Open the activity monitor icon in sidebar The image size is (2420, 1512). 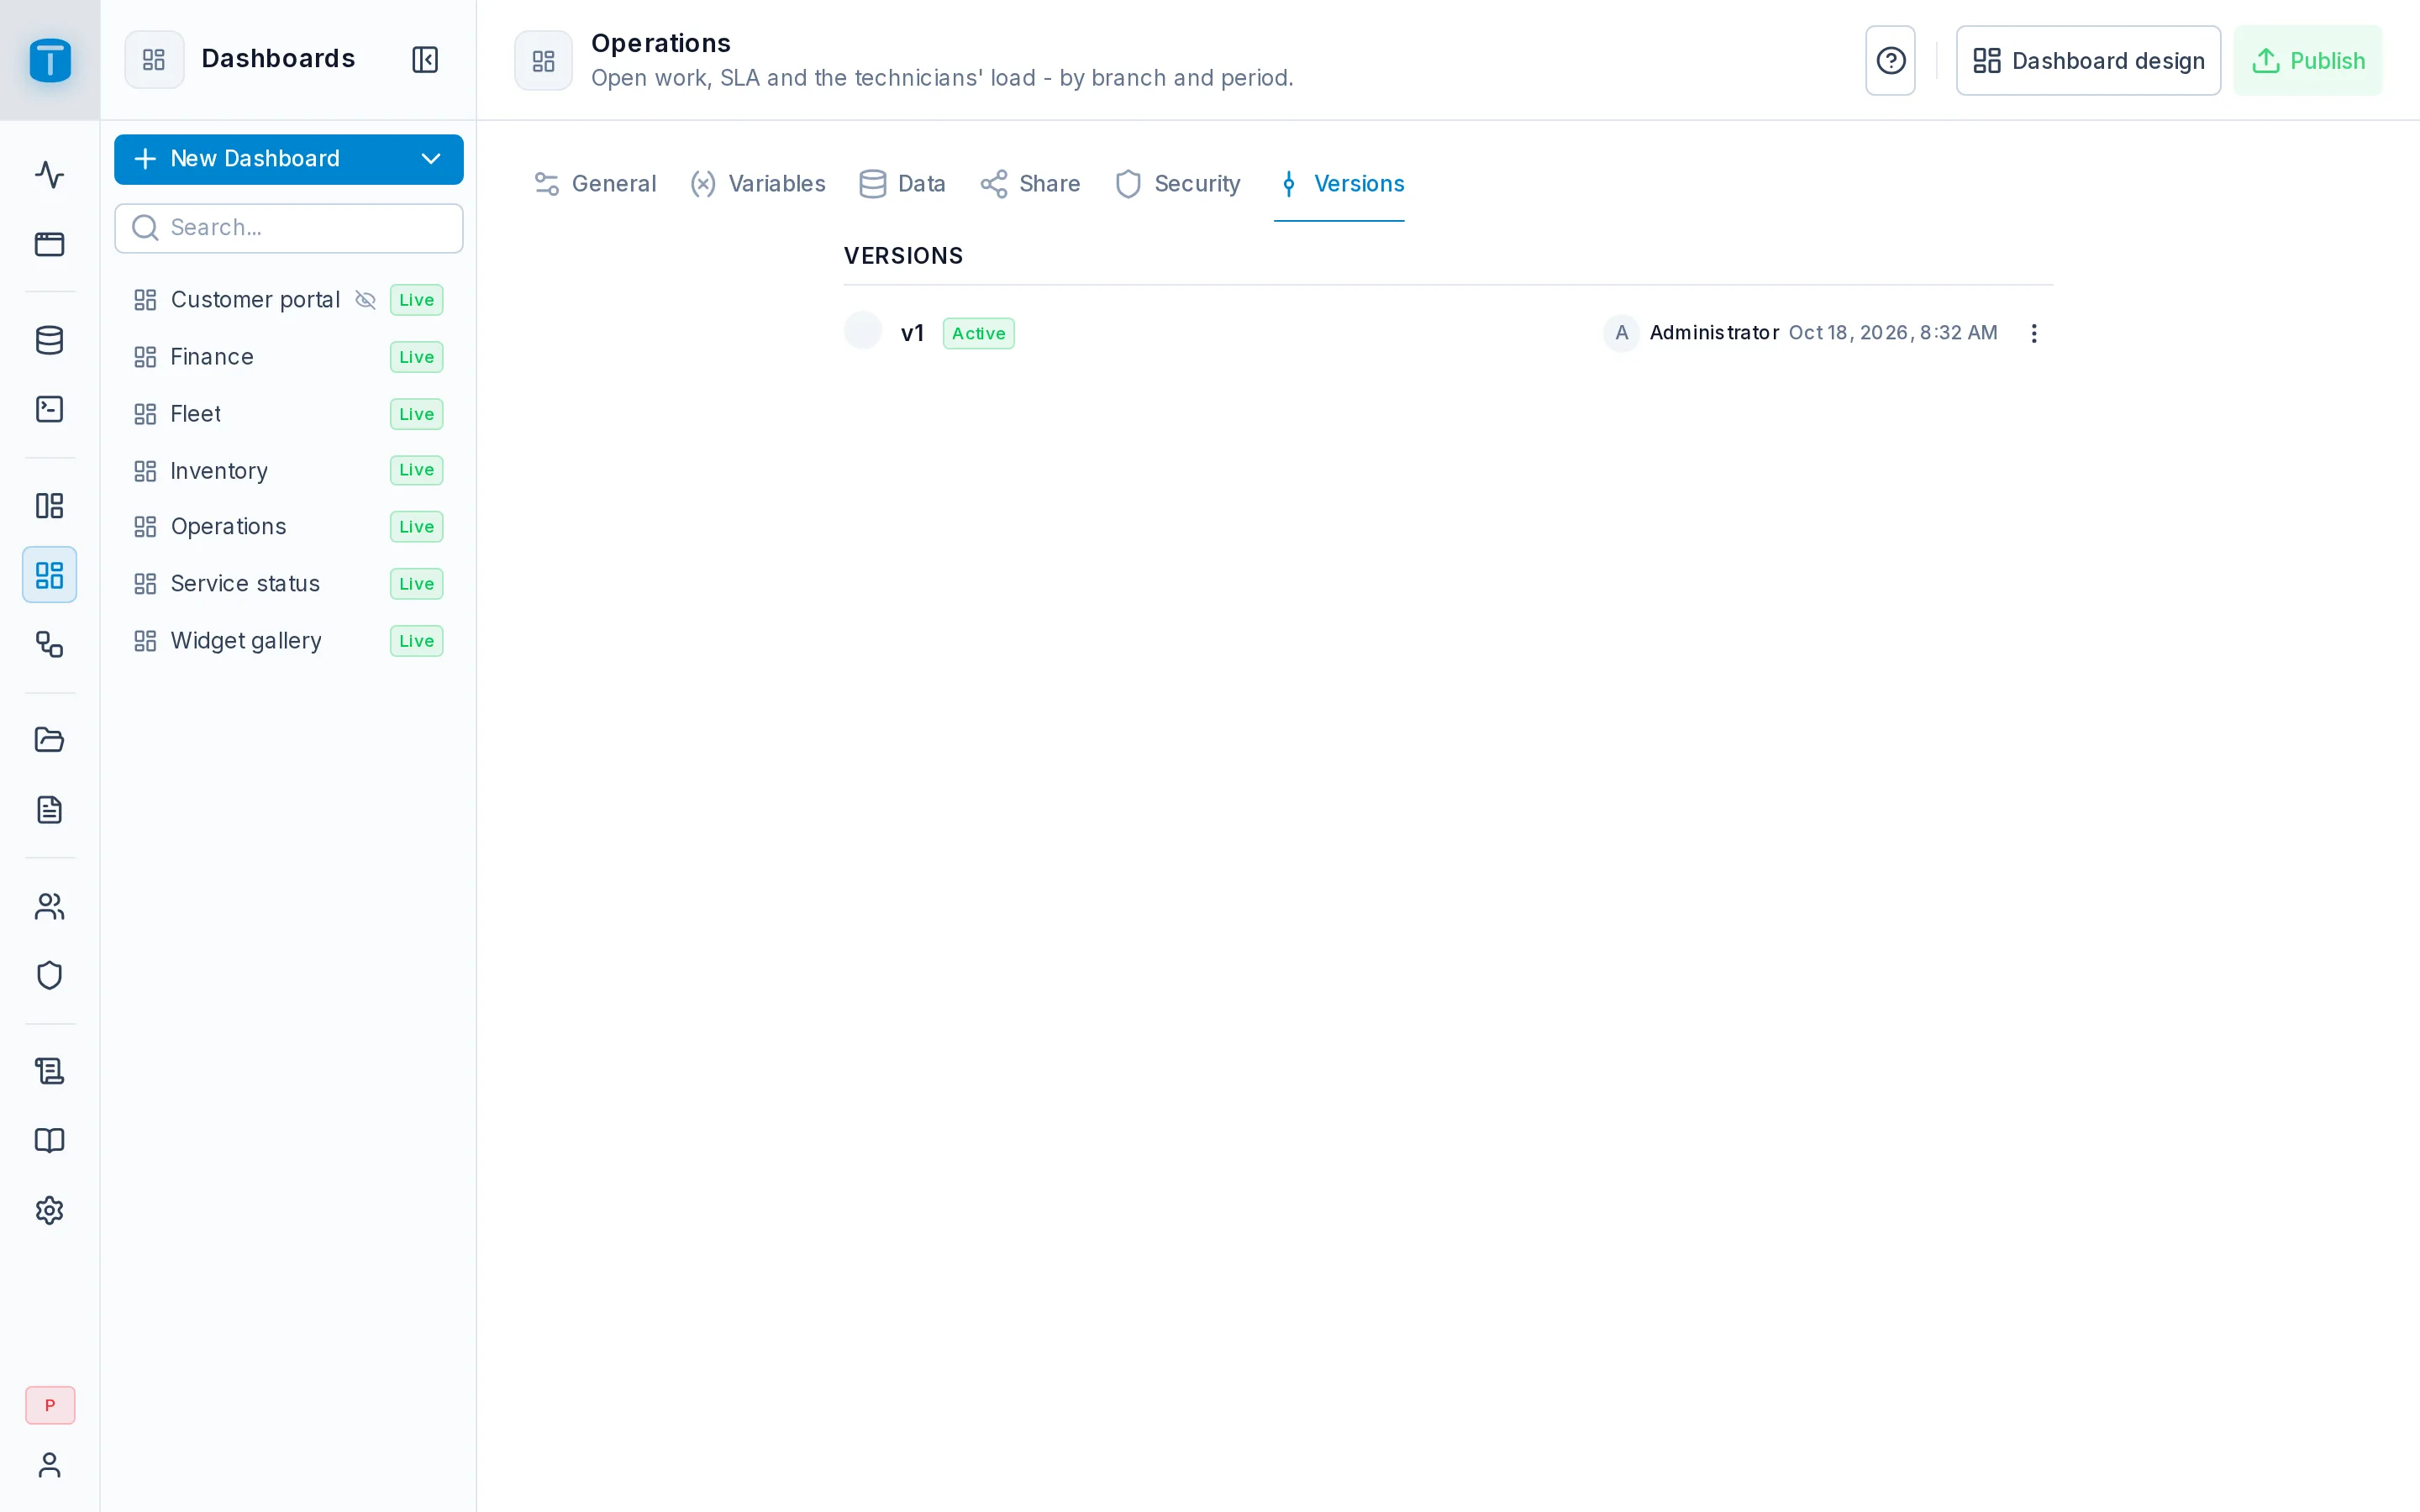[49, 175]
